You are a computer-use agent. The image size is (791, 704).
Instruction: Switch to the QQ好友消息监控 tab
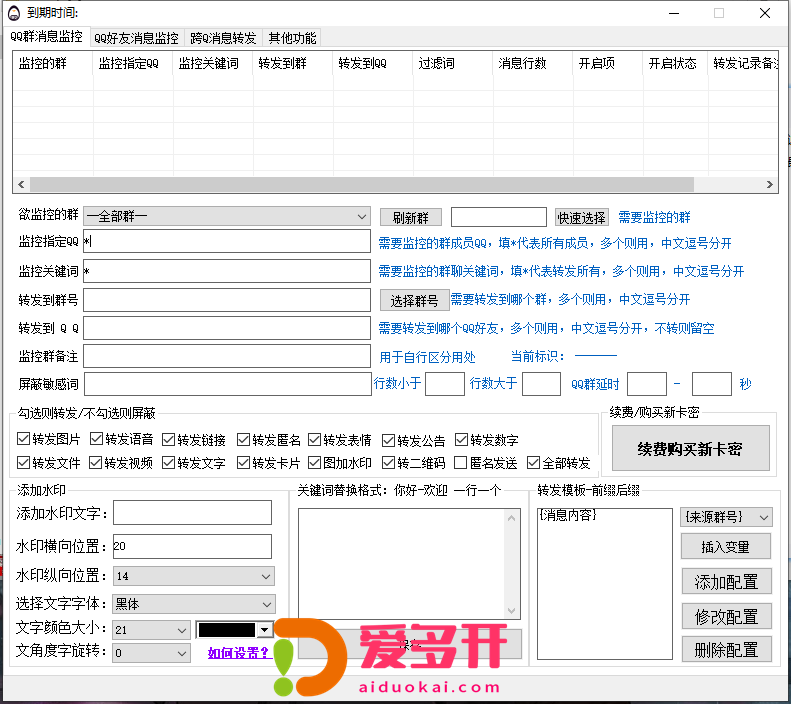tap(136, 38)
